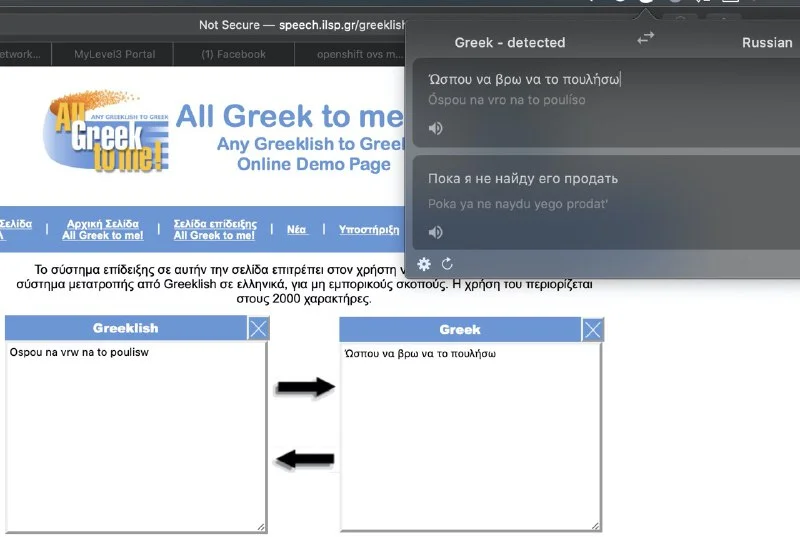Clear the Greek box with its X icon

click(593, 329)
